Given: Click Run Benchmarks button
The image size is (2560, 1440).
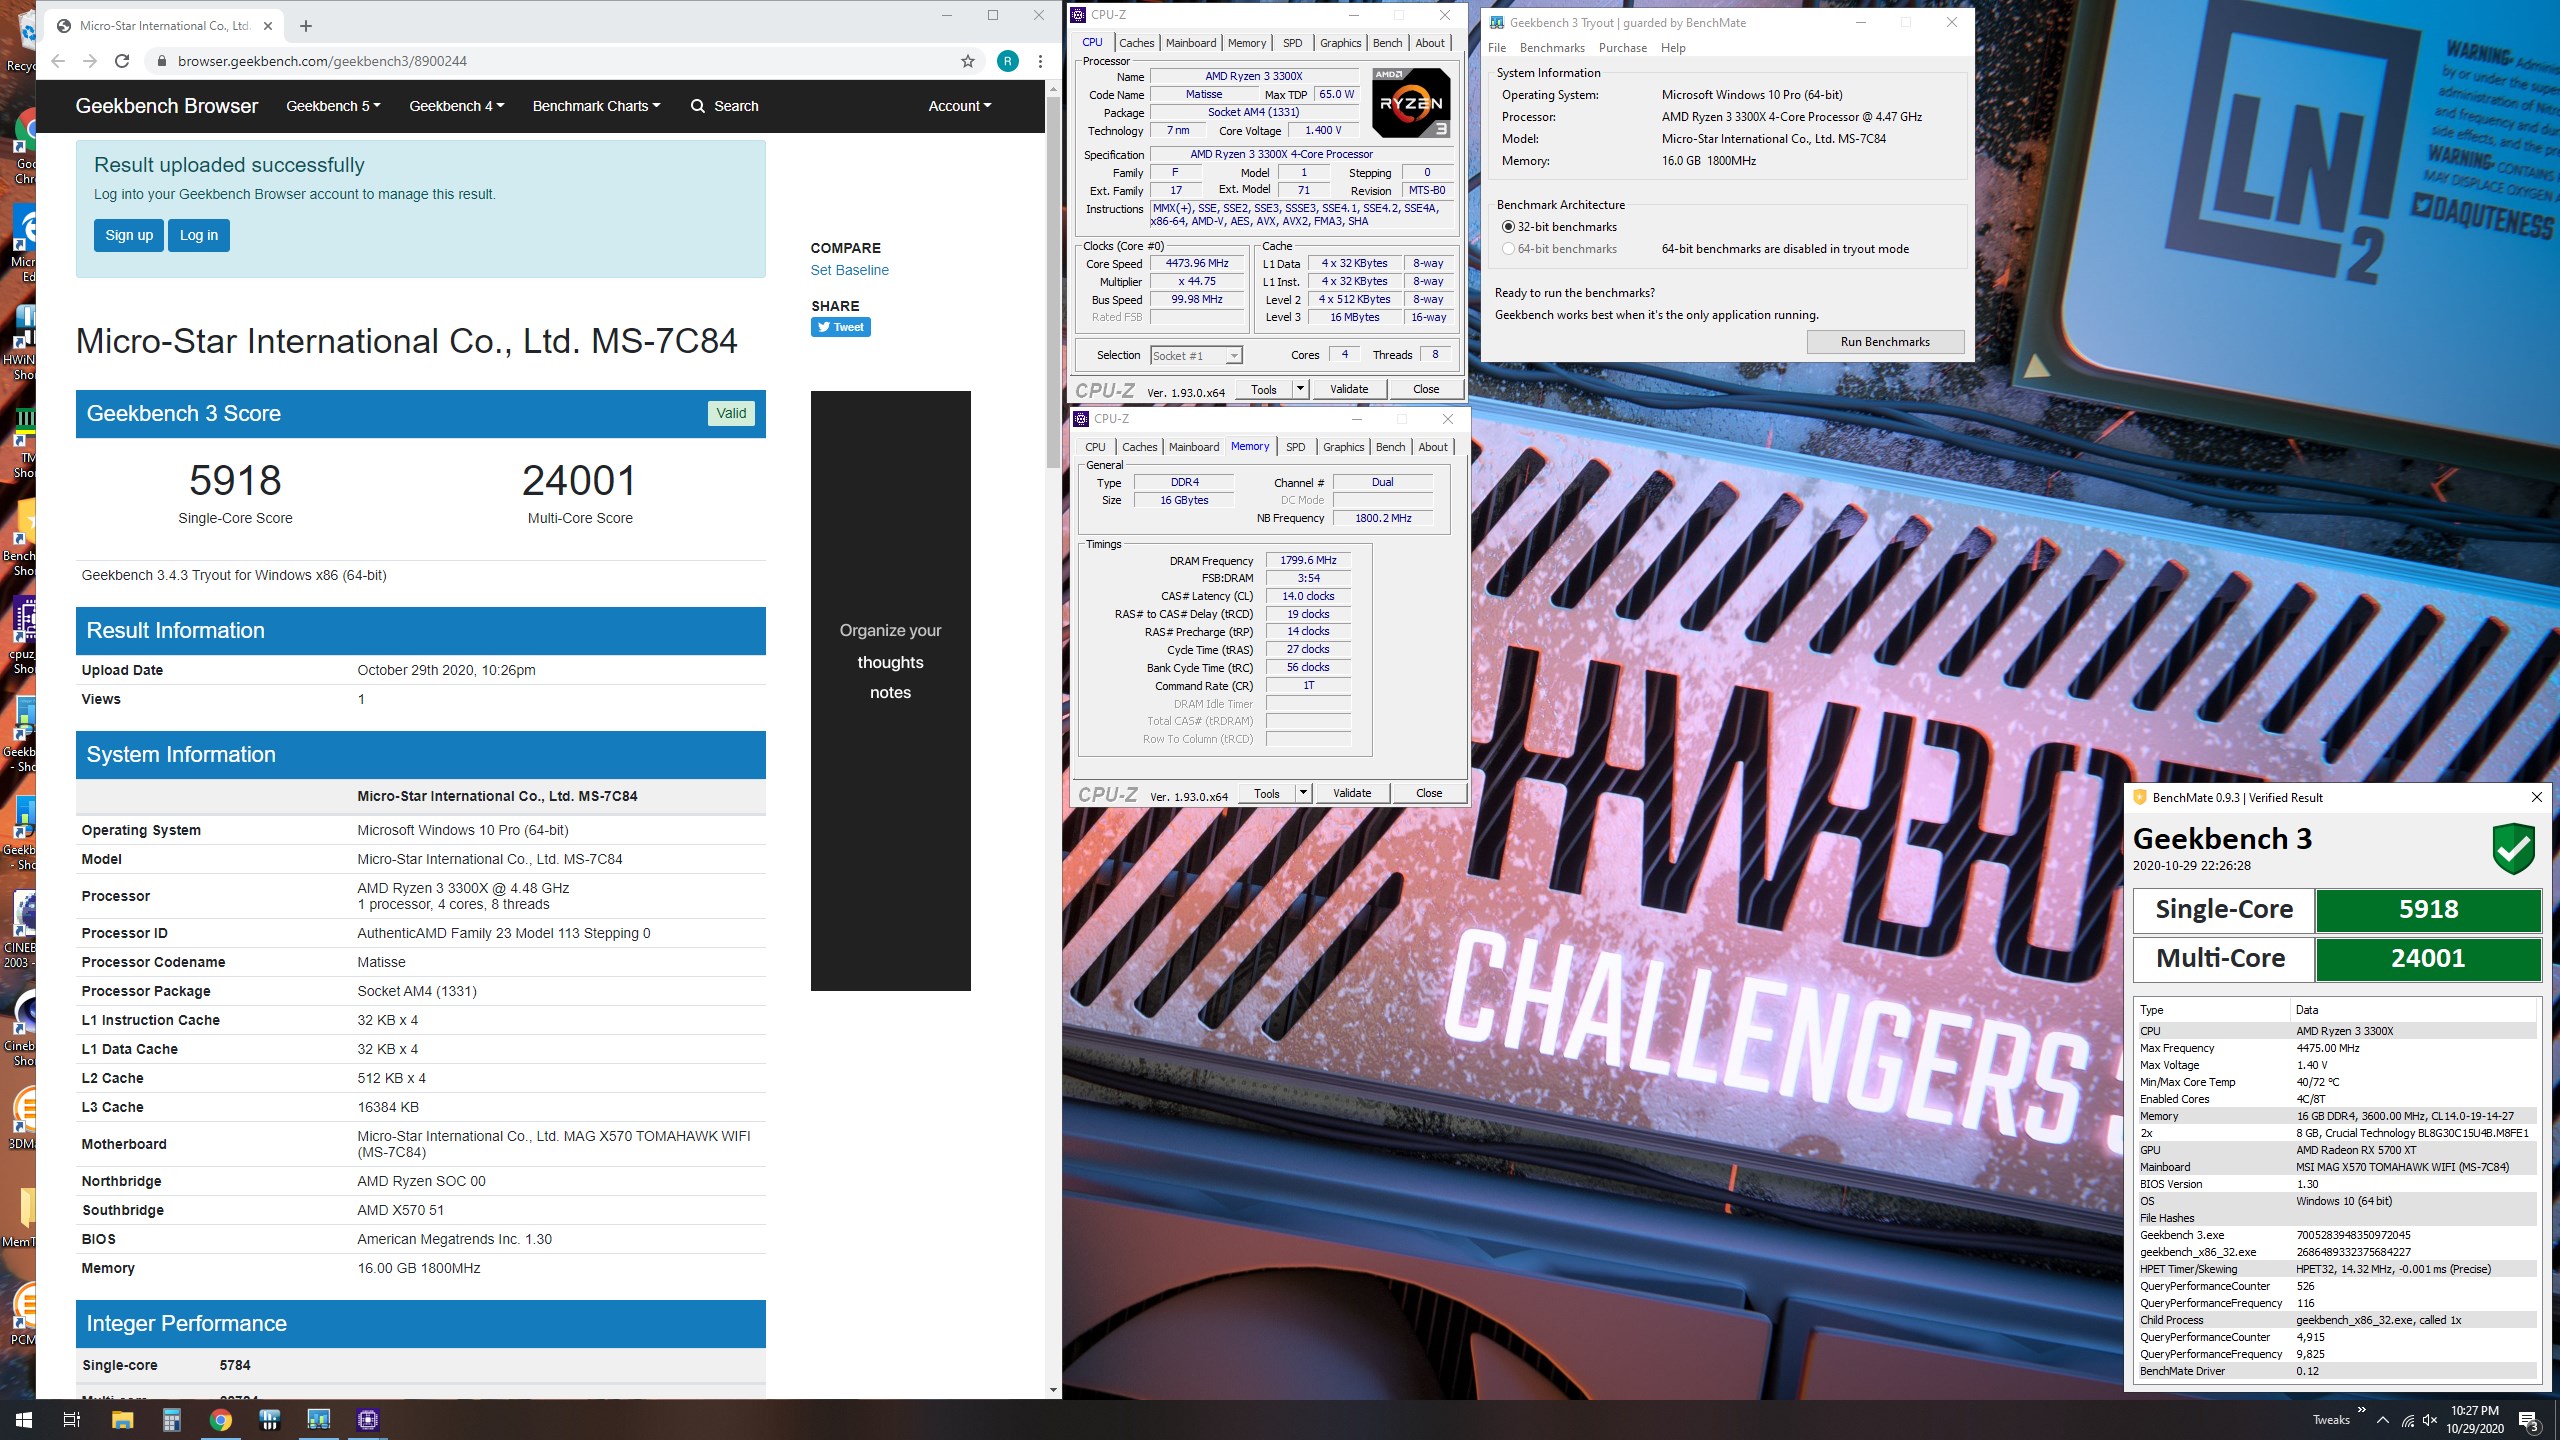Looking at the screenshot, I should 1885,342.
